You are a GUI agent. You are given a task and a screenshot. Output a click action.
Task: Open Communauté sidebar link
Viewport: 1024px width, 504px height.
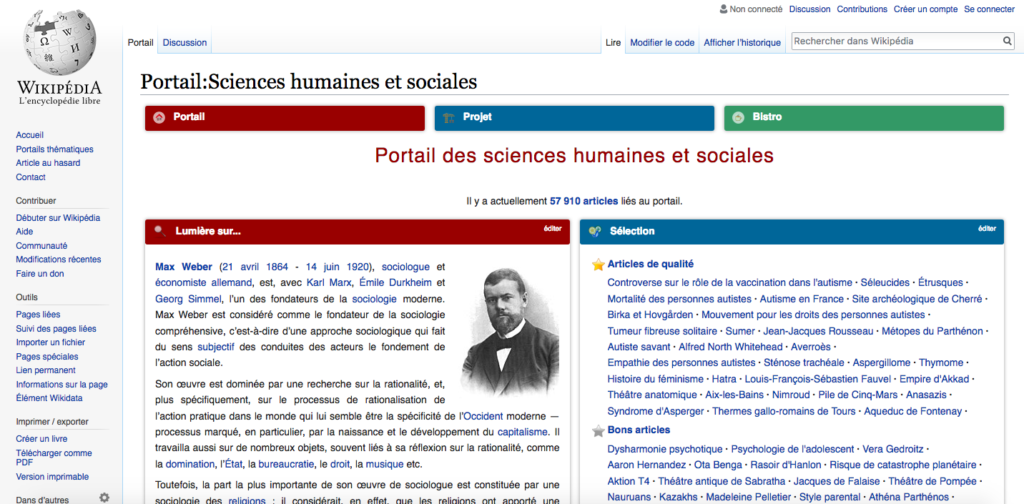coord(41,246)
